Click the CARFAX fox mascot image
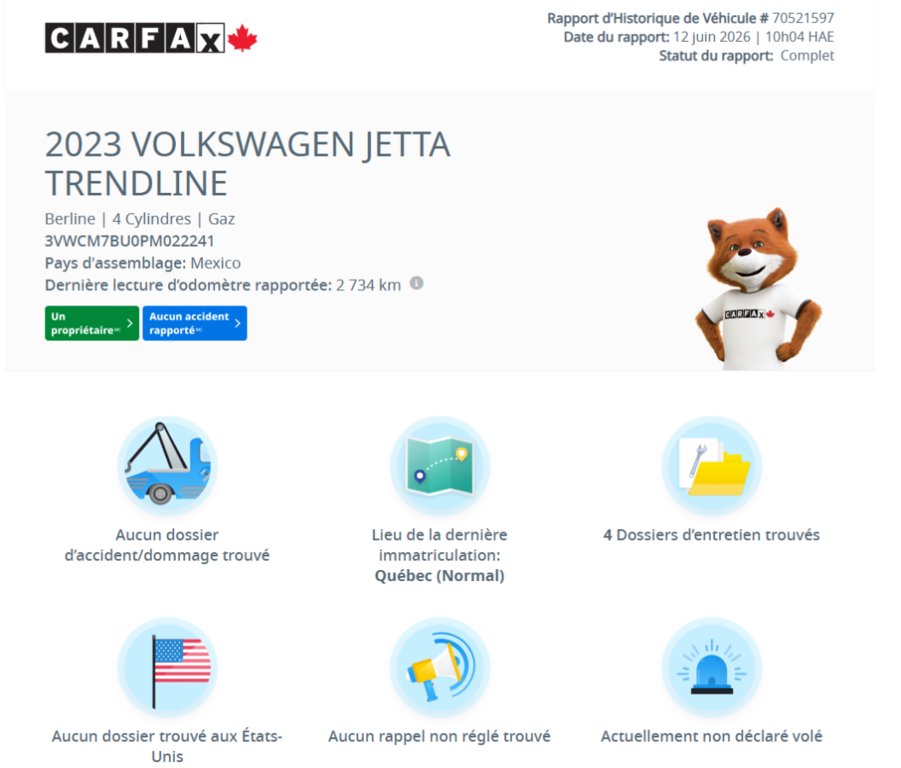901x768 pixels. (x=757, y=289)
